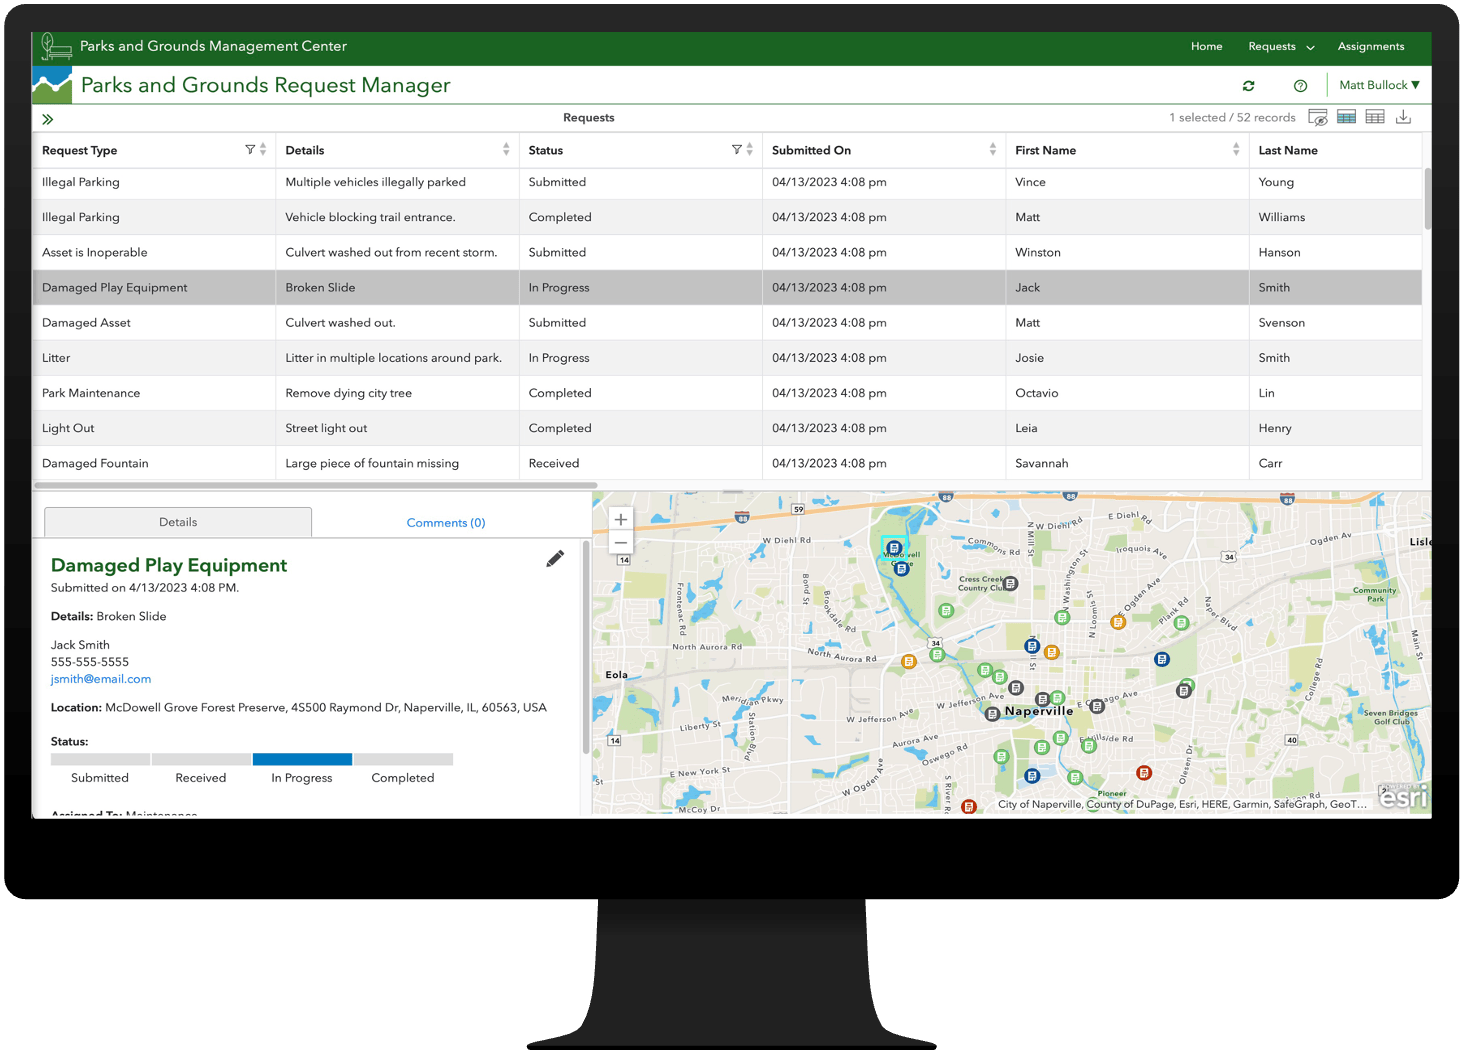Zoom in on the map
The height and width of the screenshot is (1054, 1462).
click(x=620, y=519)
